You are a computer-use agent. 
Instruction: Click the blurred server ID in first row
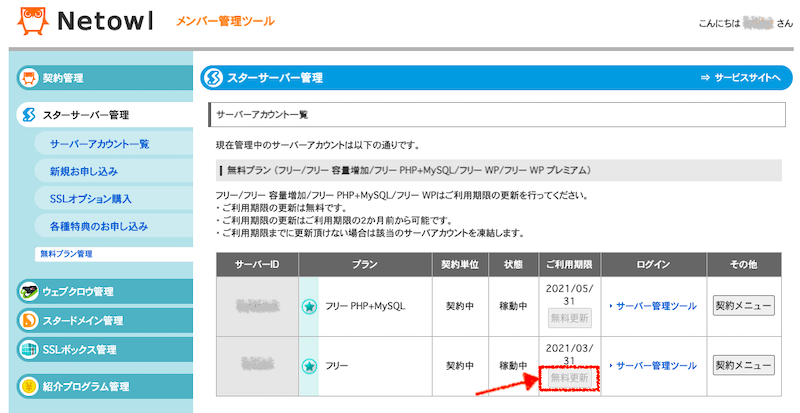(x=258, y=306)
